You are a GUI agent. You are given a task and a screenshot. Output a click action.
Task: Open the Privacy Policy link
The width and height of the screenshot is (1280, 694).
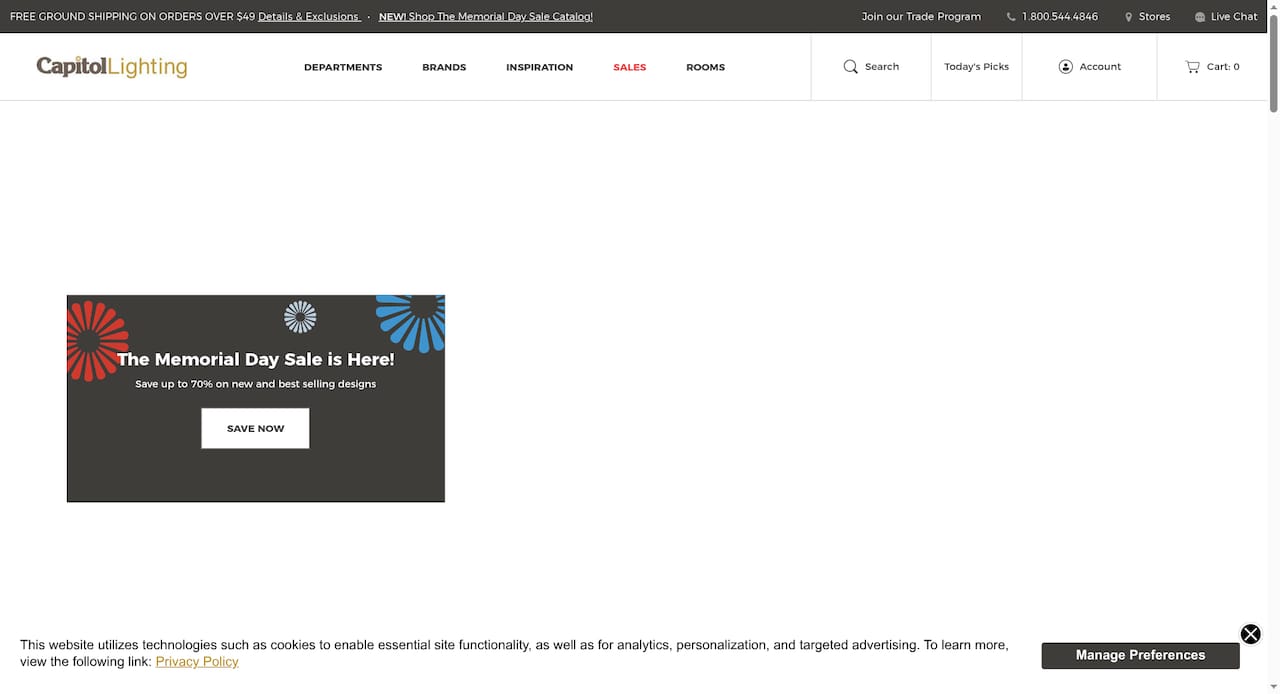[x=197, y=661]
